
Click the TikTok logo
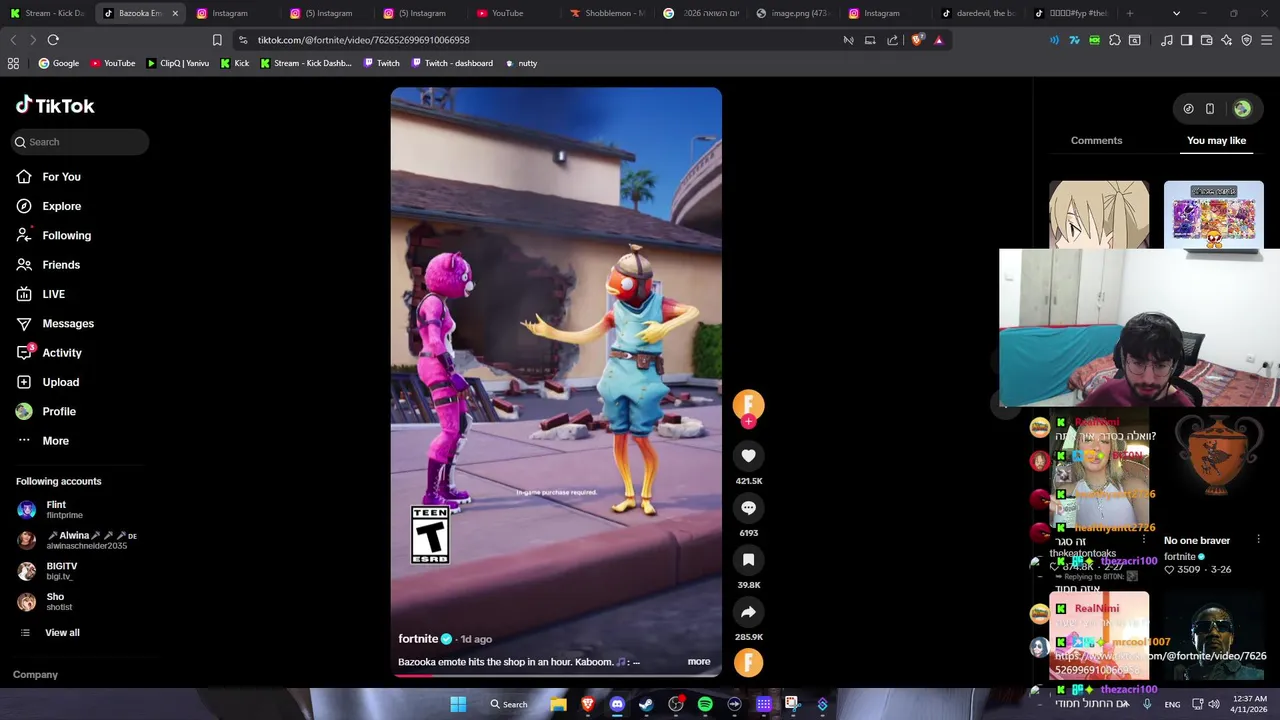(55, 105)
